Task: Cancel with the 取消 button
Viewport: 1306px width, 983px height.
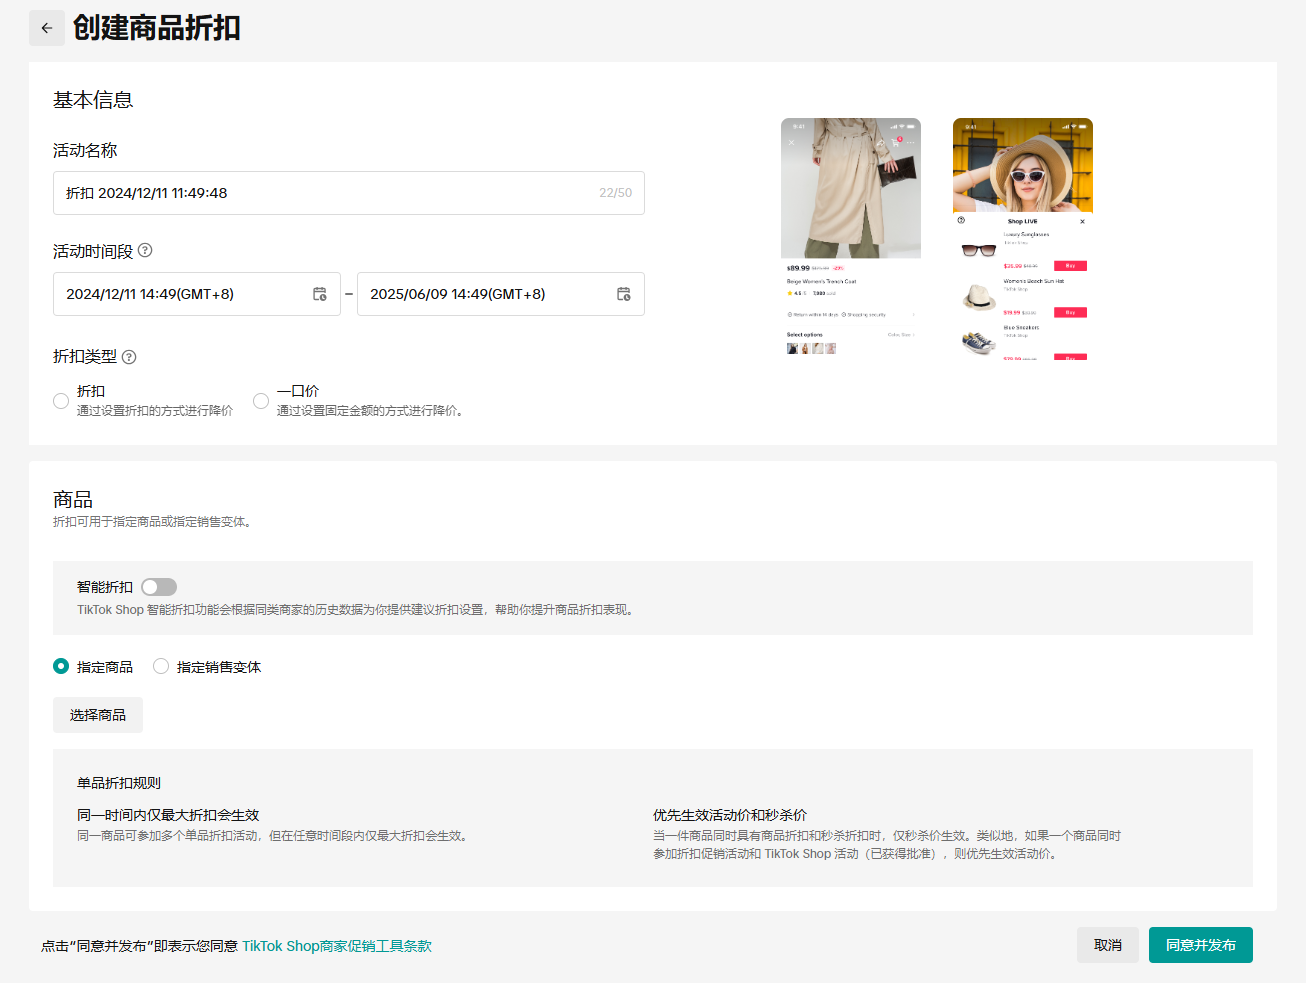Action: 1107,945
